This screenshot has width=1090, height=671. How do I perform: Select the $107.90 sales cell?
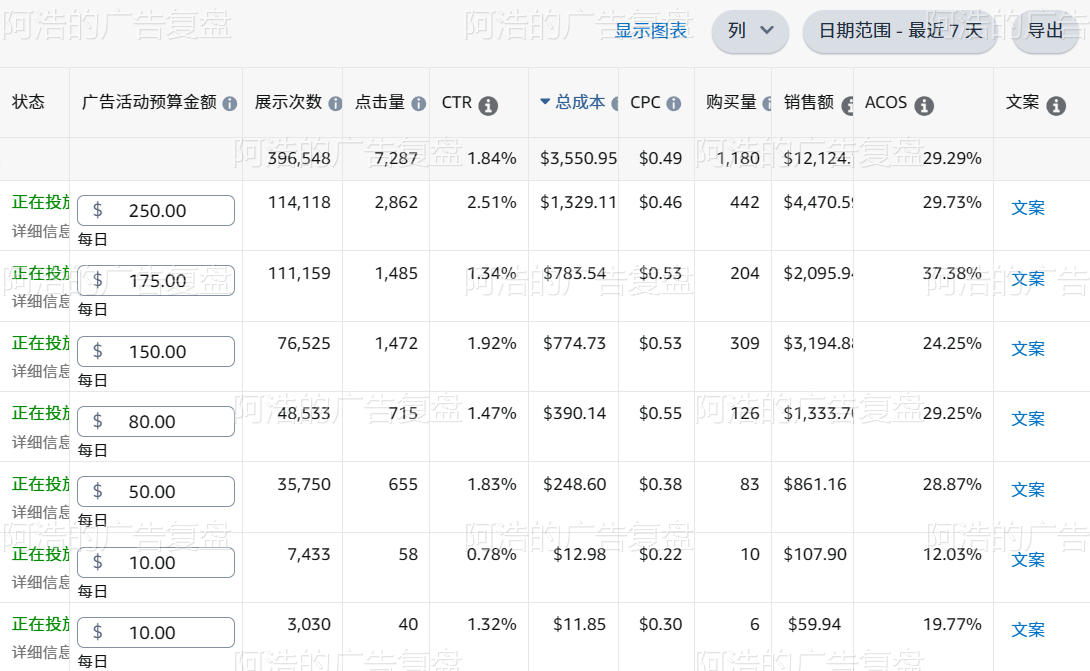(x=815, y=554)
